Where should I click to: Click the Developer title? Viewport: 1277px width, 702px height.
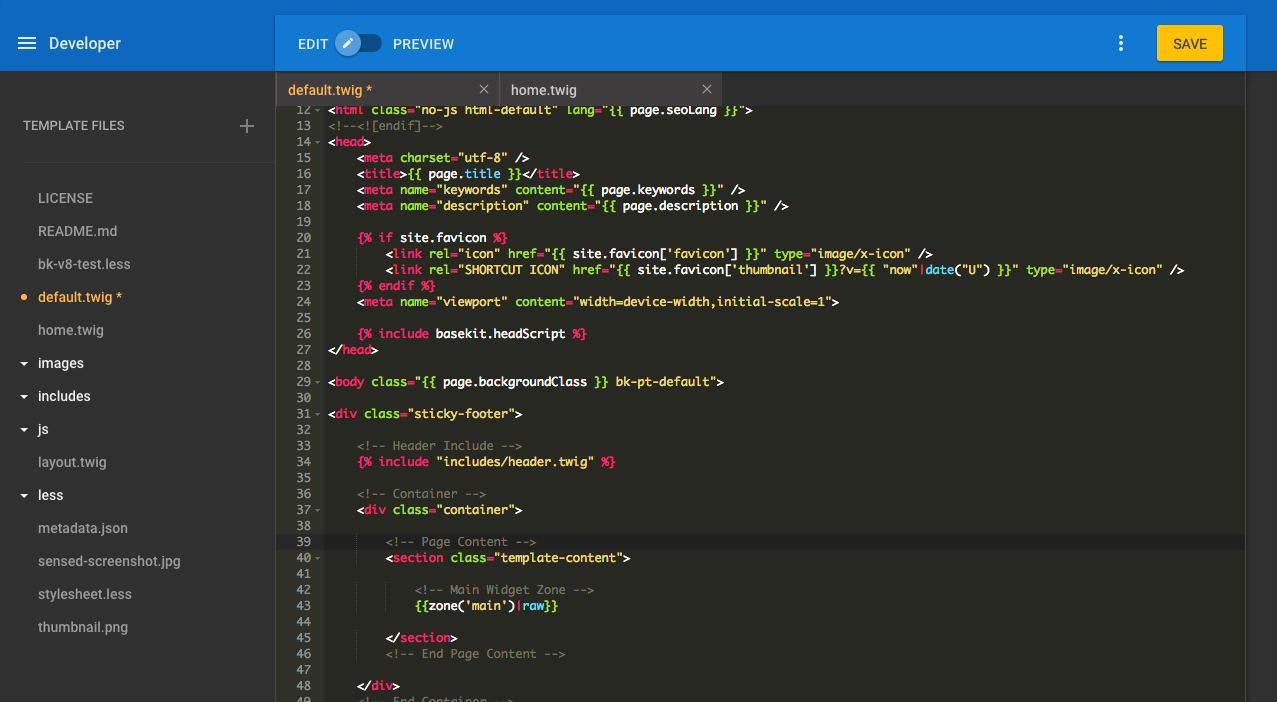(x=85, y=43)
